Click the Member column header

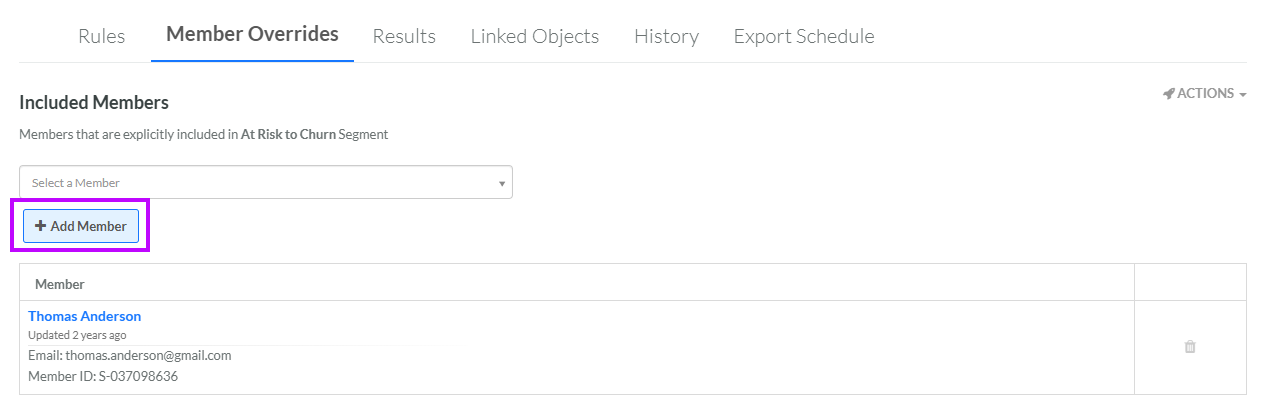(x=60, y=284)
